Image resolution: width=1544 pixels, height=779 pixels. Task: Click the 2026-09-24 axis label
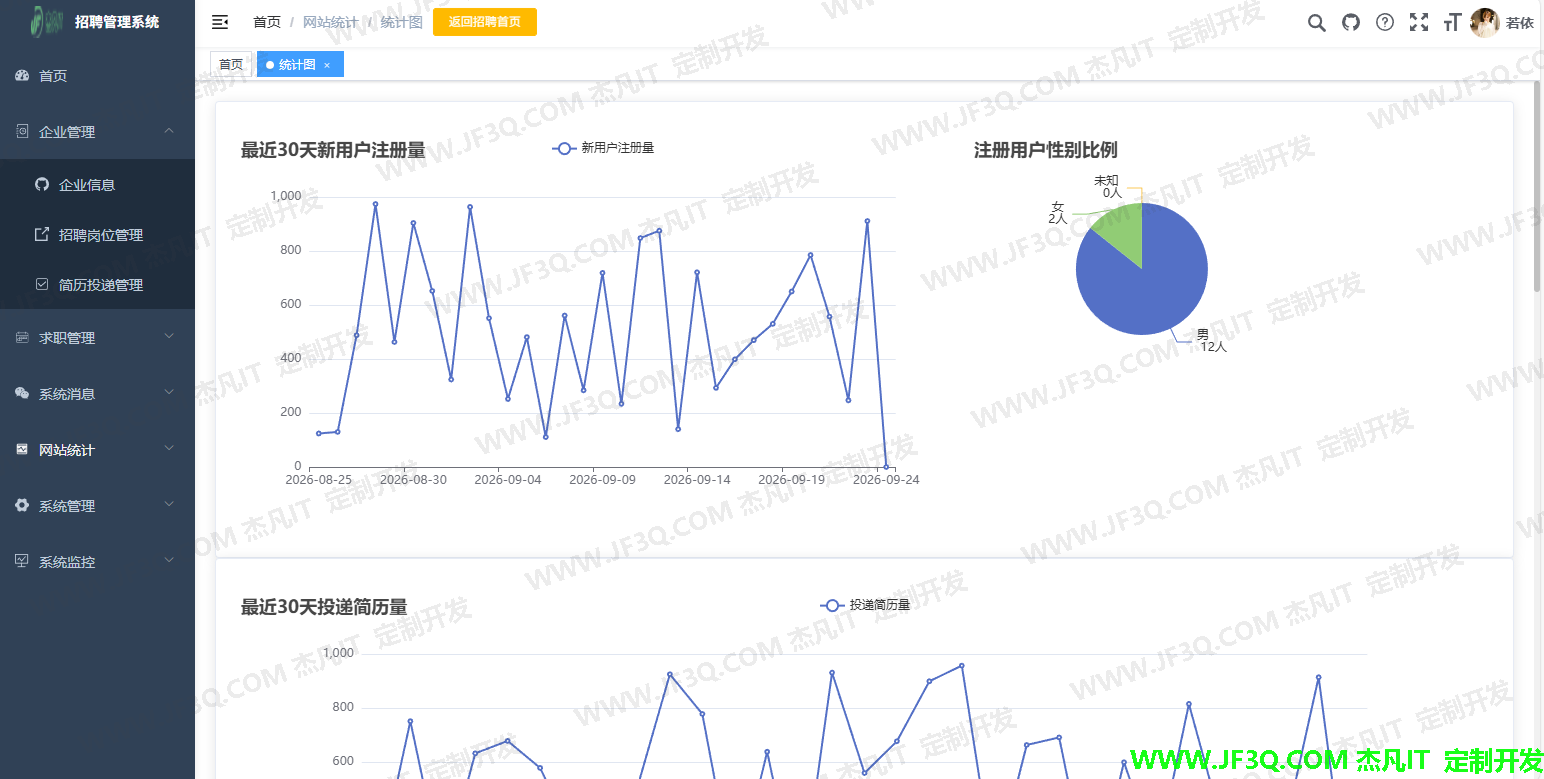tap(886, 480)
